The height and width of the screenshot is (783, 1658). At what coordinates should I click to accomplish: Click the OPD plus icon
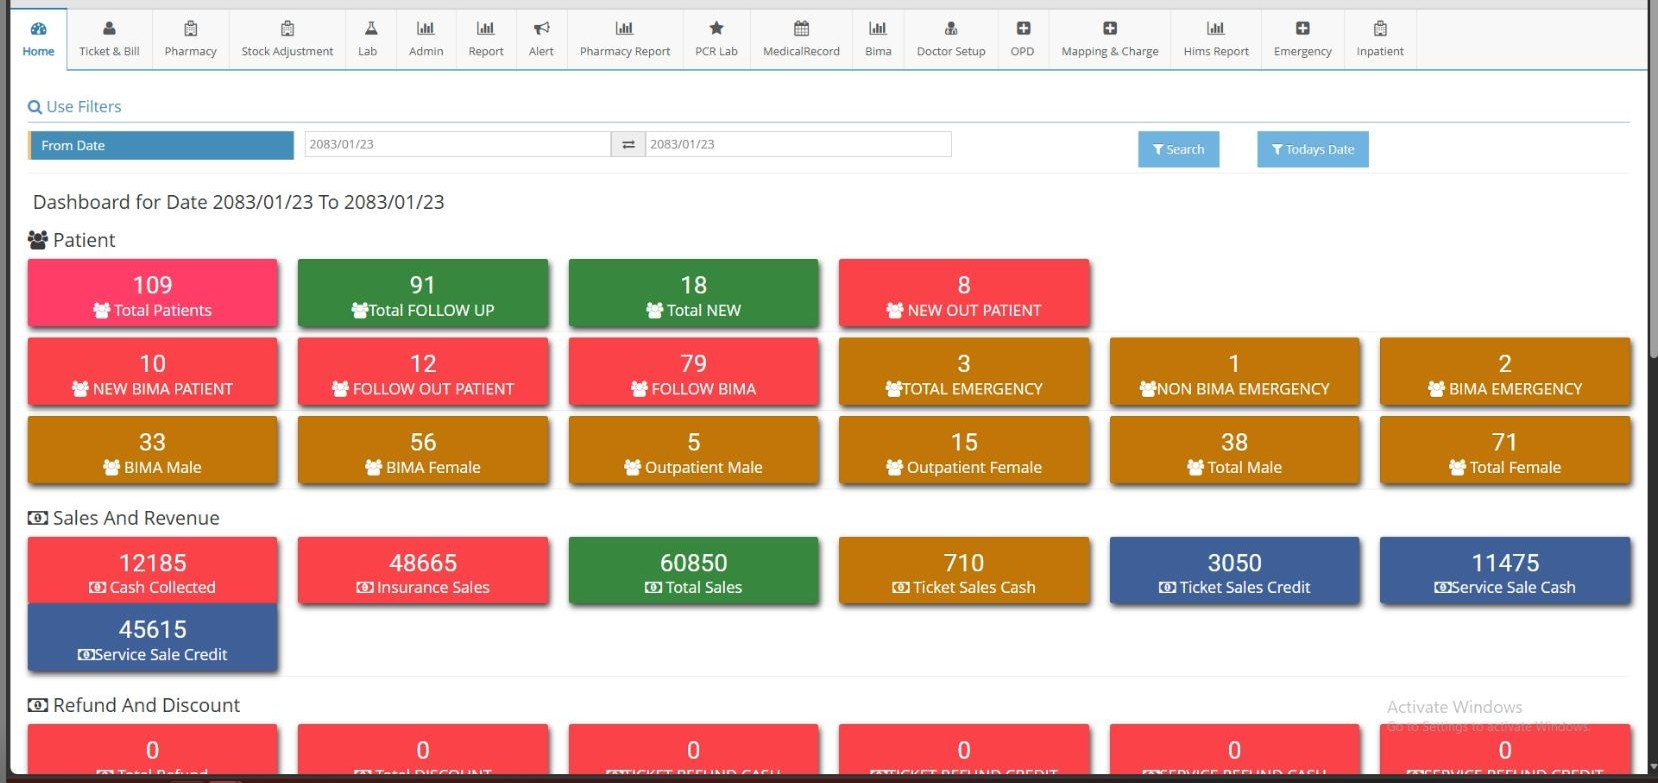click(x=1023, y=29)
